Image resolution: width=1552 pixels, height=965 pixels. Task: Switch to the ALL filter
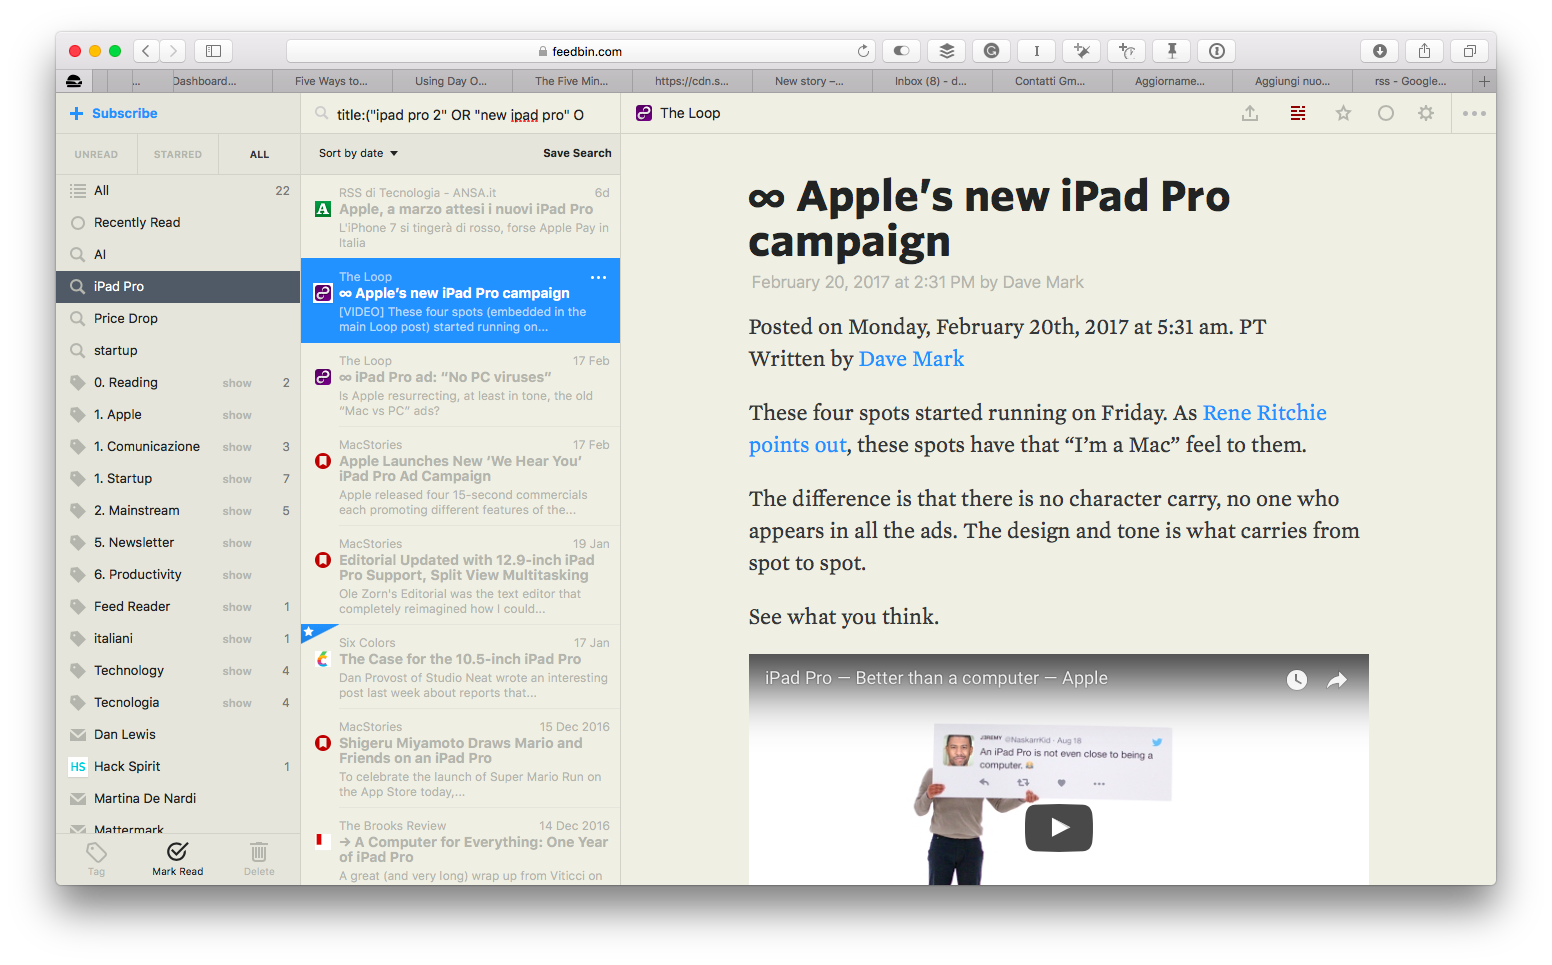coord(259,154)
